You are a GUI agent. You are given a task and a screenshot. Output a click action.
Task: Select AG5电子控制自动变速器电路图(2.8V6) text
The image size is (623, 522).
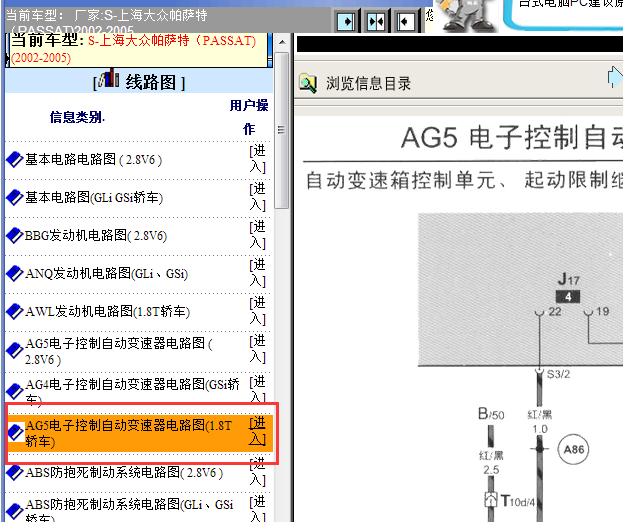click(119, 351)
